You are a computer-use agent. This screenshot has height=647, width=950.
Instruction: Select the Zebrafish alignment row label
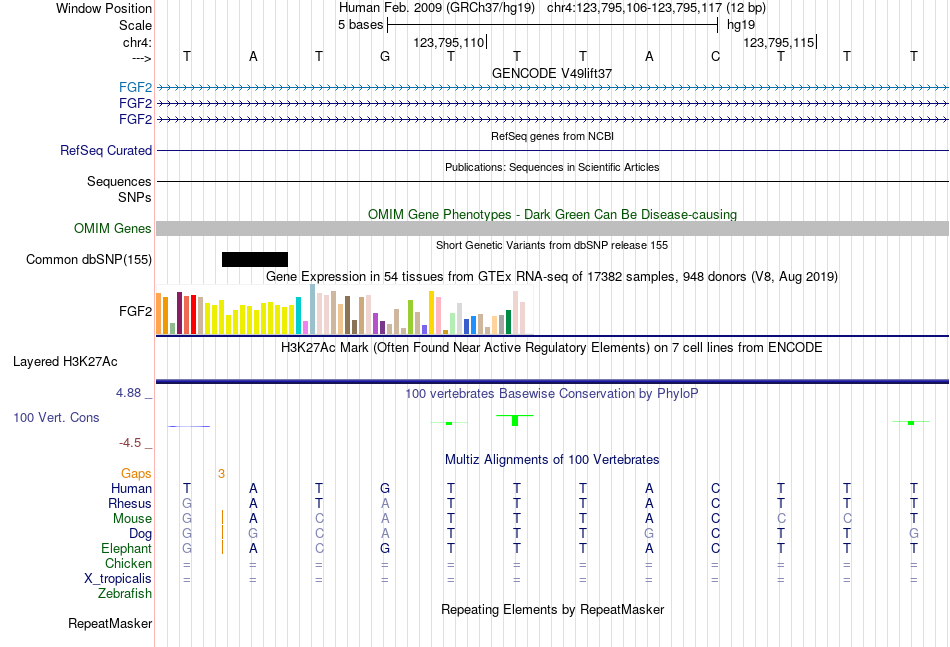tap(125, 594)
